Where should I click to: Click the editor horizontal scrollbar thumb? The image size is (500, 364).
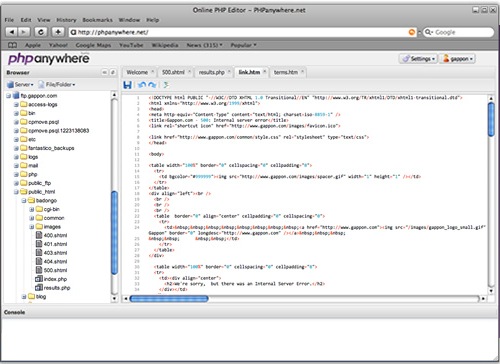pyautogui.click(x=169, y=299)
